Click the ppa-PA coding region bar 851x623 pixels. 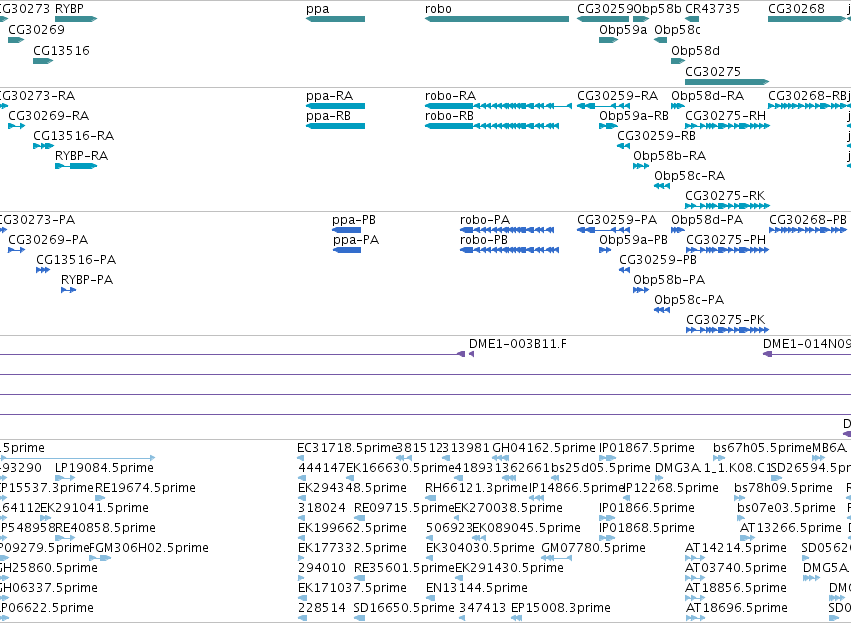[347, 250]
